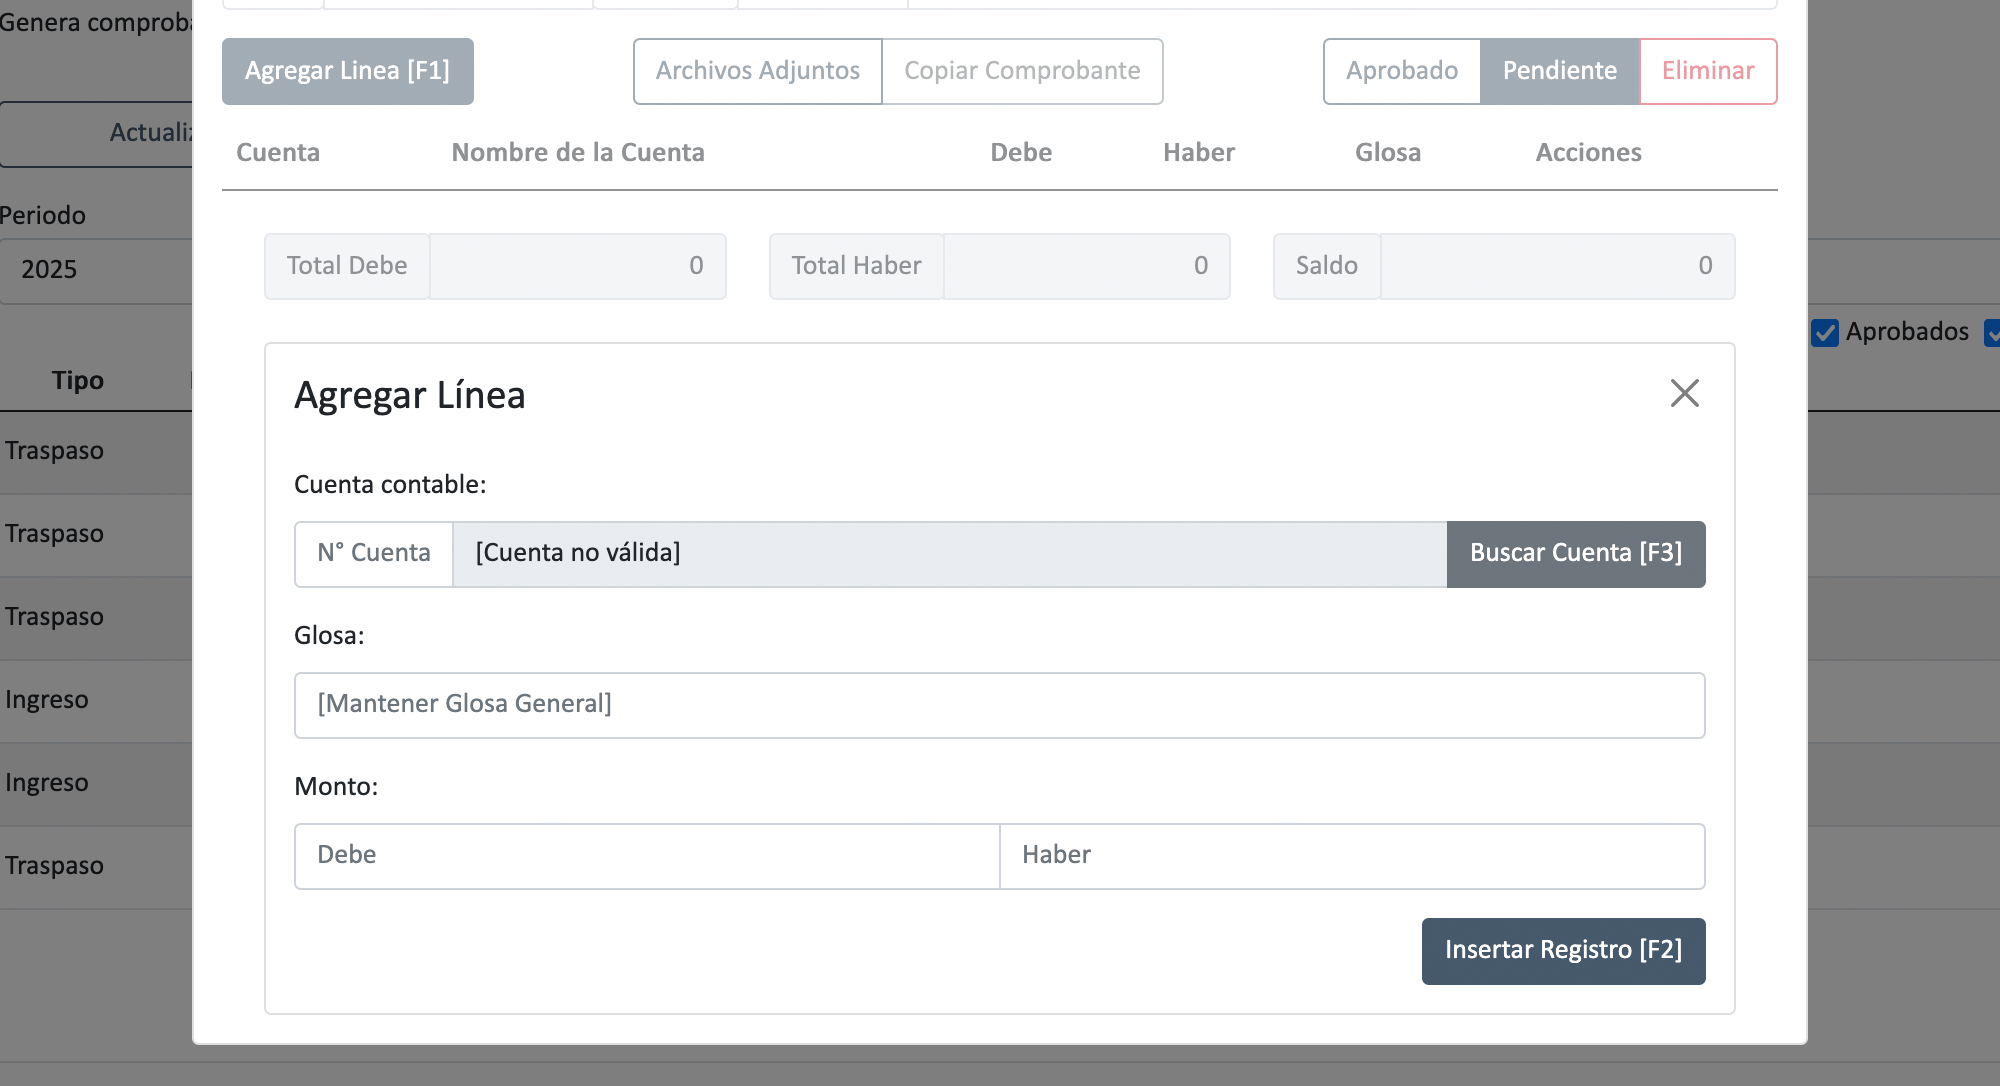This screenshot has width=2000, height=1086.
Task: Click Copiar Comprobante button
Action: click(1022, 71)
